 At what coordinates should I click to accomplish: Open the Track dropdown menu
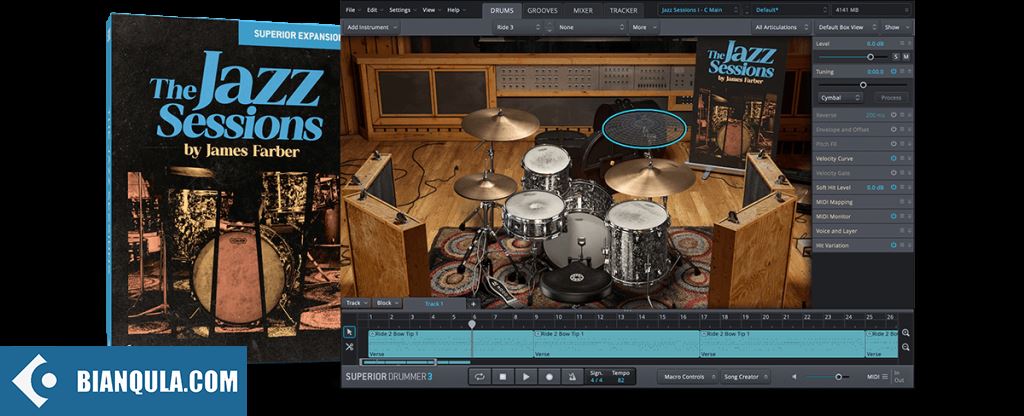coord(357,304)
